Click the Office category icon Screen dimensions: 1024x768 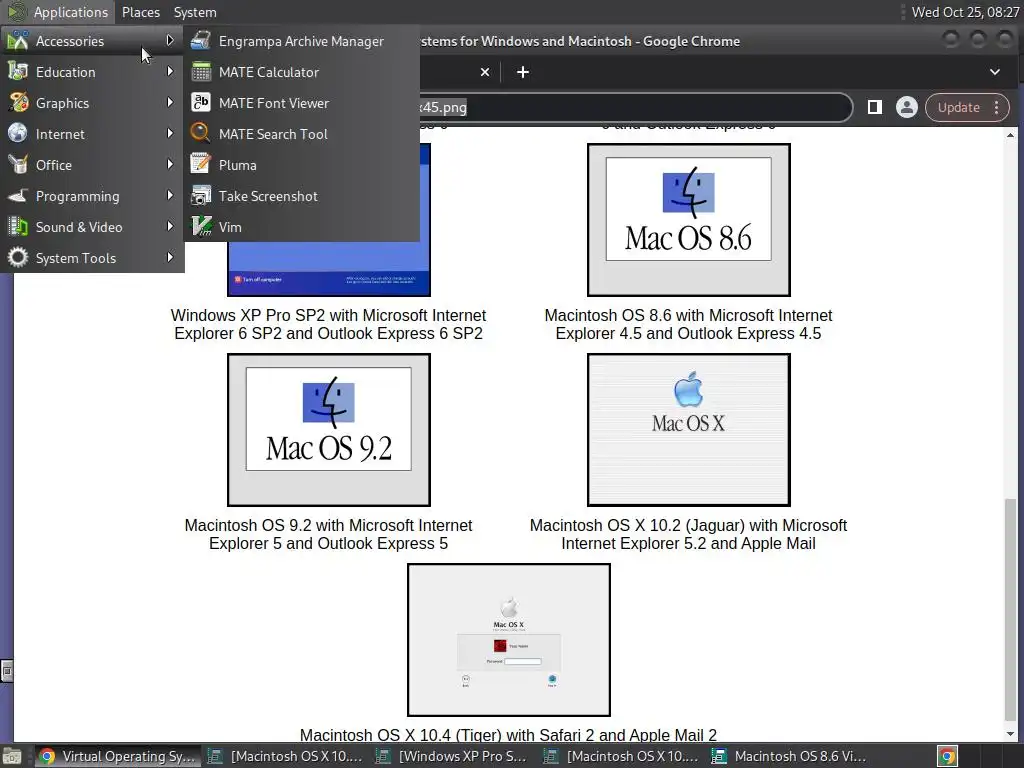(x=18, y=165)
